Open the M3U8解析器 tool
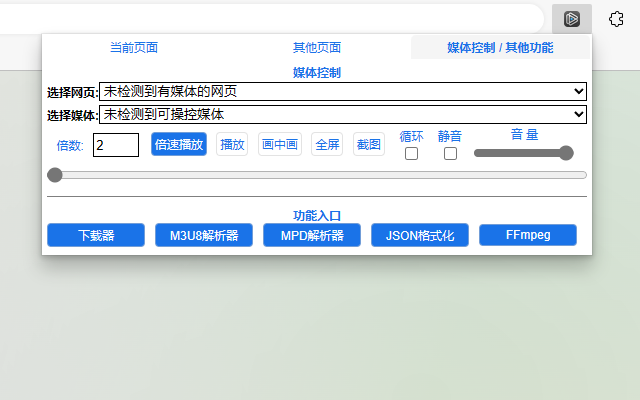640x400 pixels. [x=204, y=235]
